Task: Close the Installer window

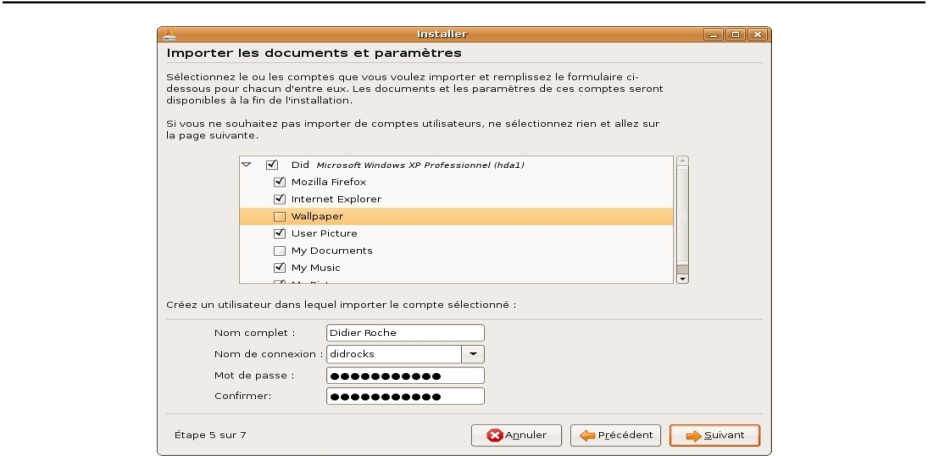Action: [757, 34]
